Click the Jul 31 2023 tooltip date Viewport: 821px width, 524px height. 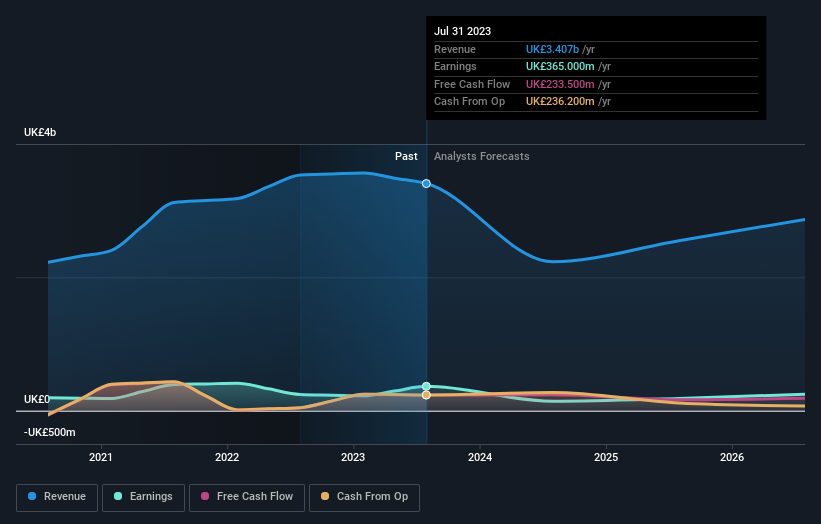click(462, 31)
